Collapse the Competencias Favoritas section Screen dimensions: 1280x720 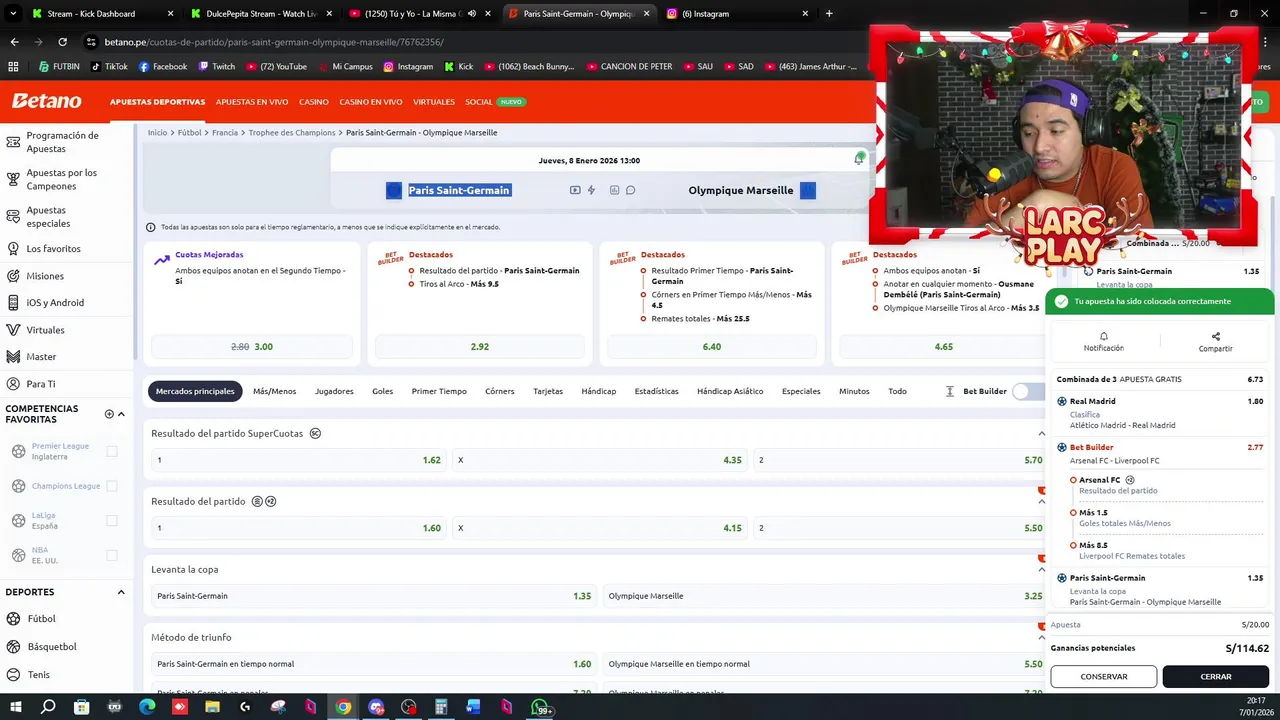click(121, 414)
